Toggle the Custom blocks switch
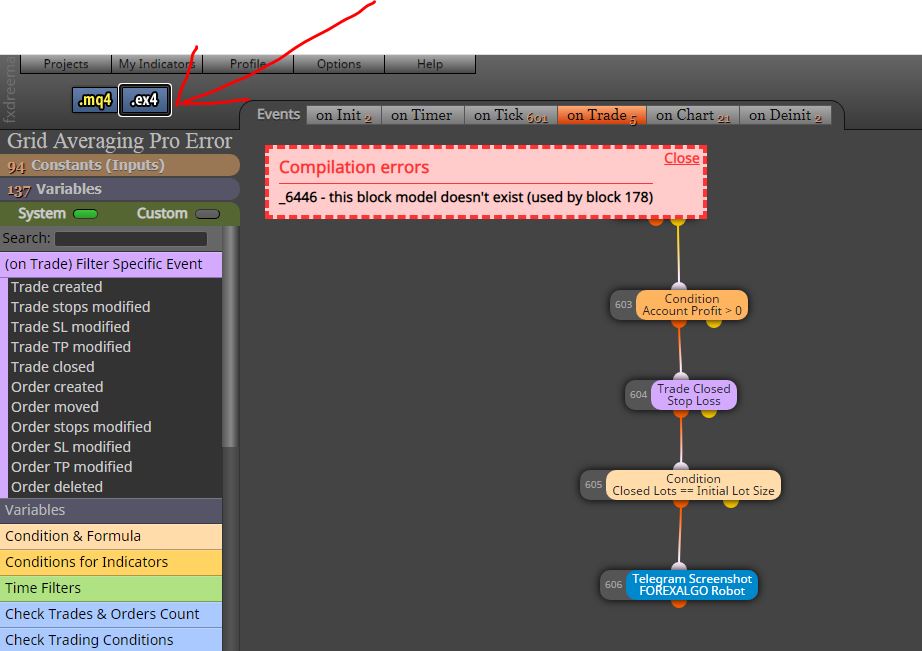Viewport: 922px width, 651px height. coord(208,214)
